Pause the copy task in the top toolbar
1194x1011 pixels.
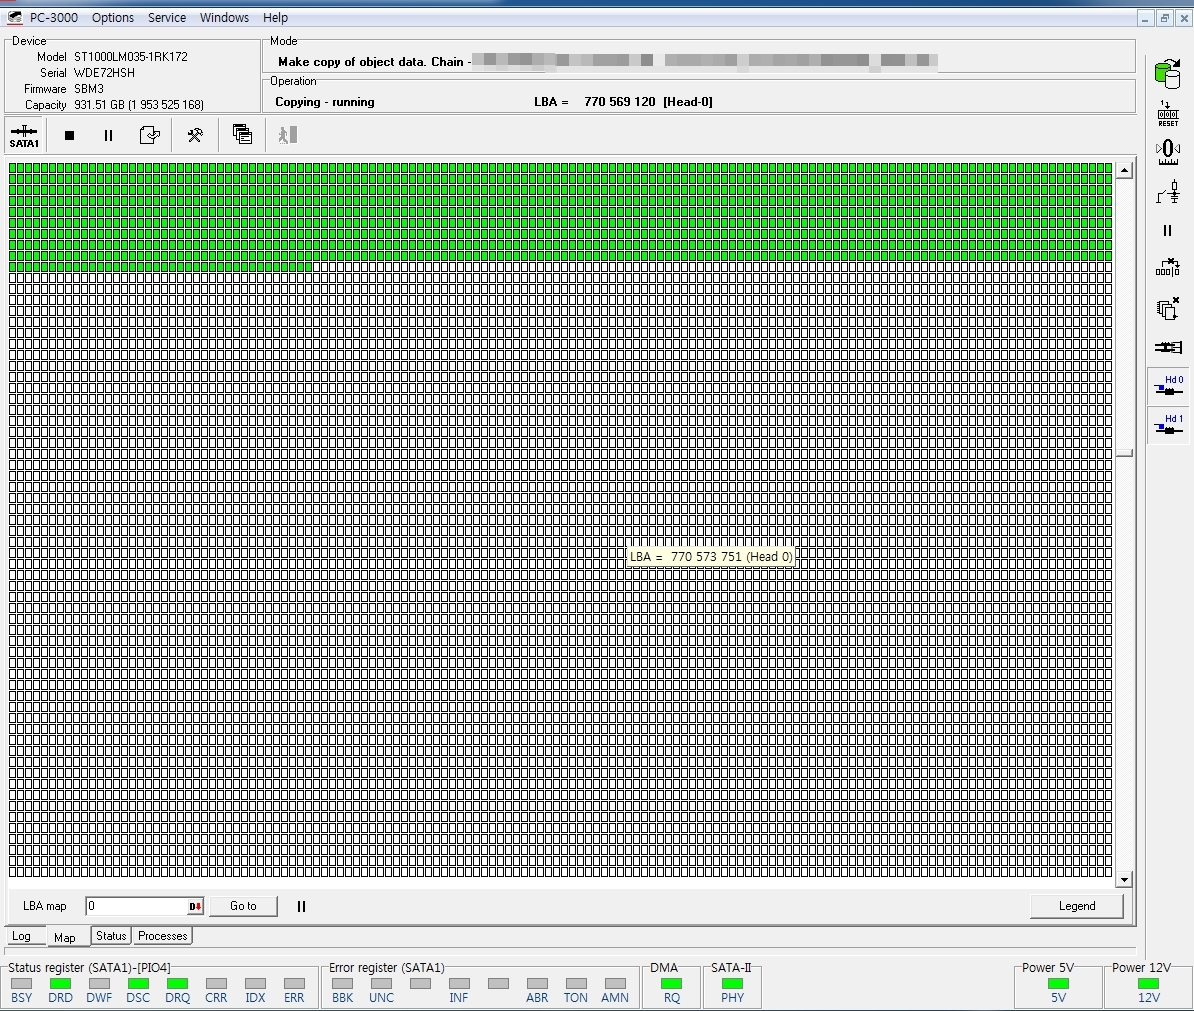click(x=108, y=136)
